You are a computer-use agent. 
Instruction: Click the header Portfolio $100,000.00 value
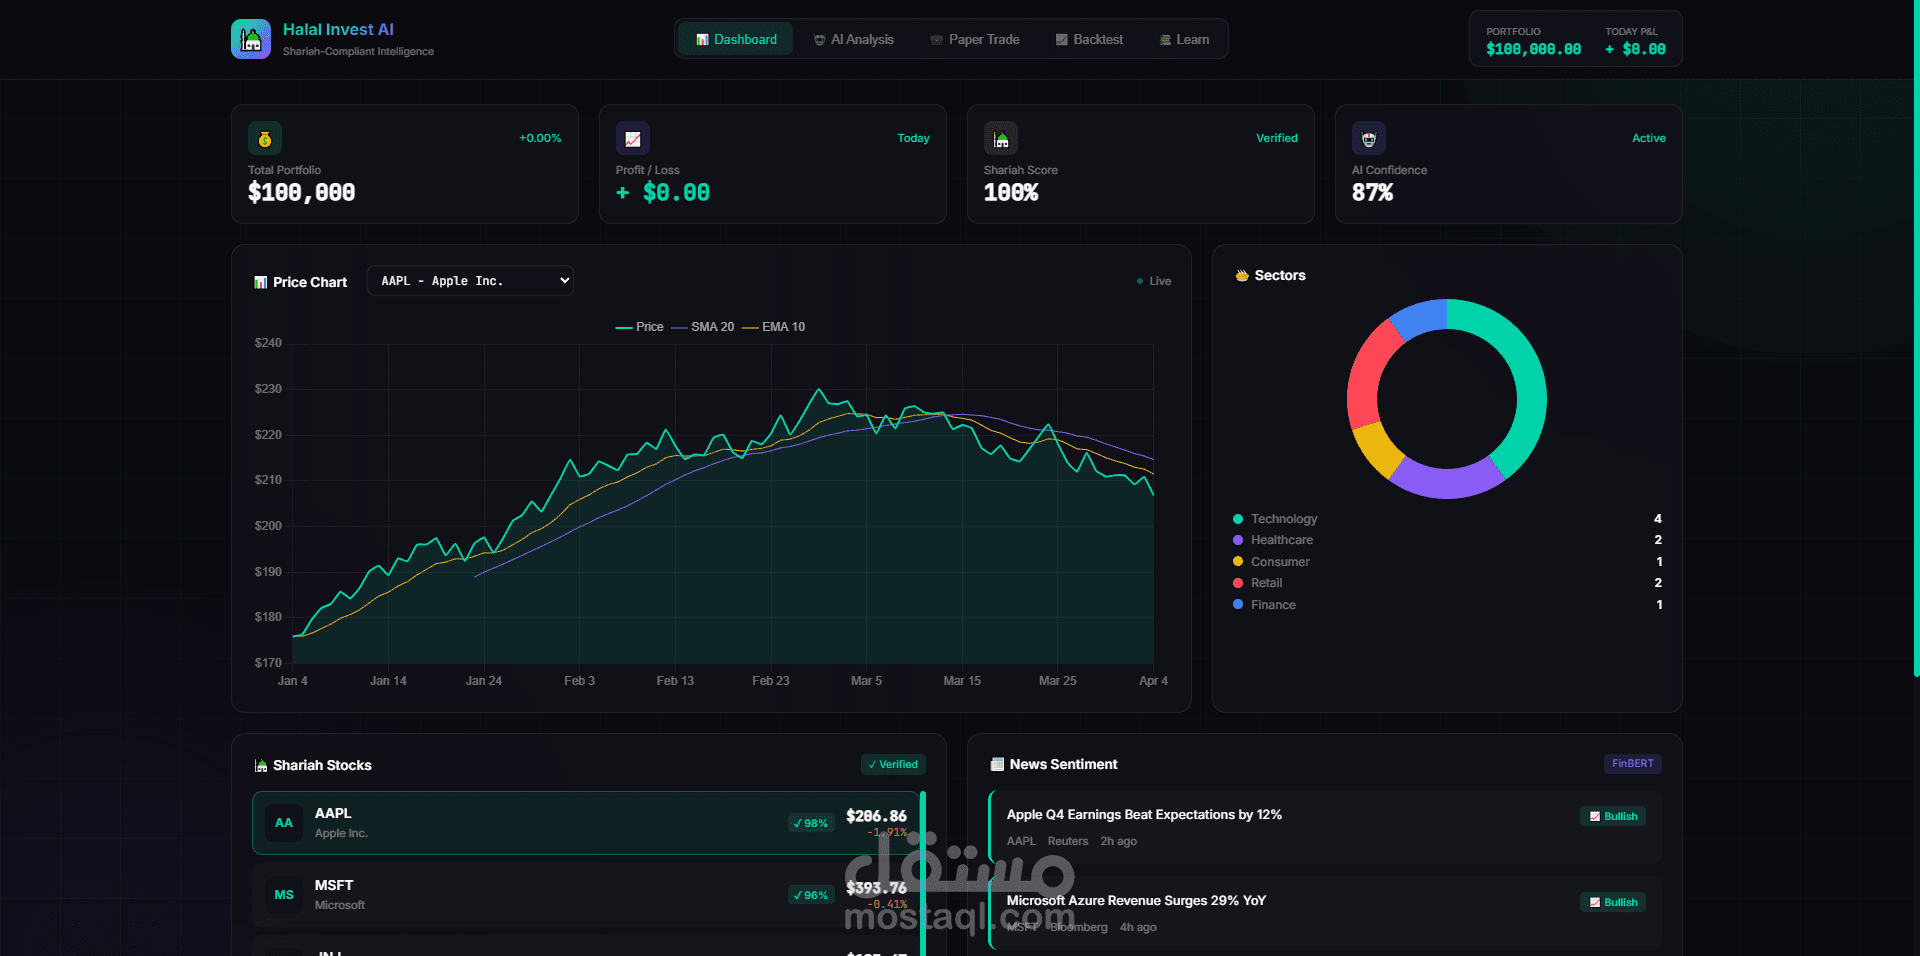[x=1534, y=49]
